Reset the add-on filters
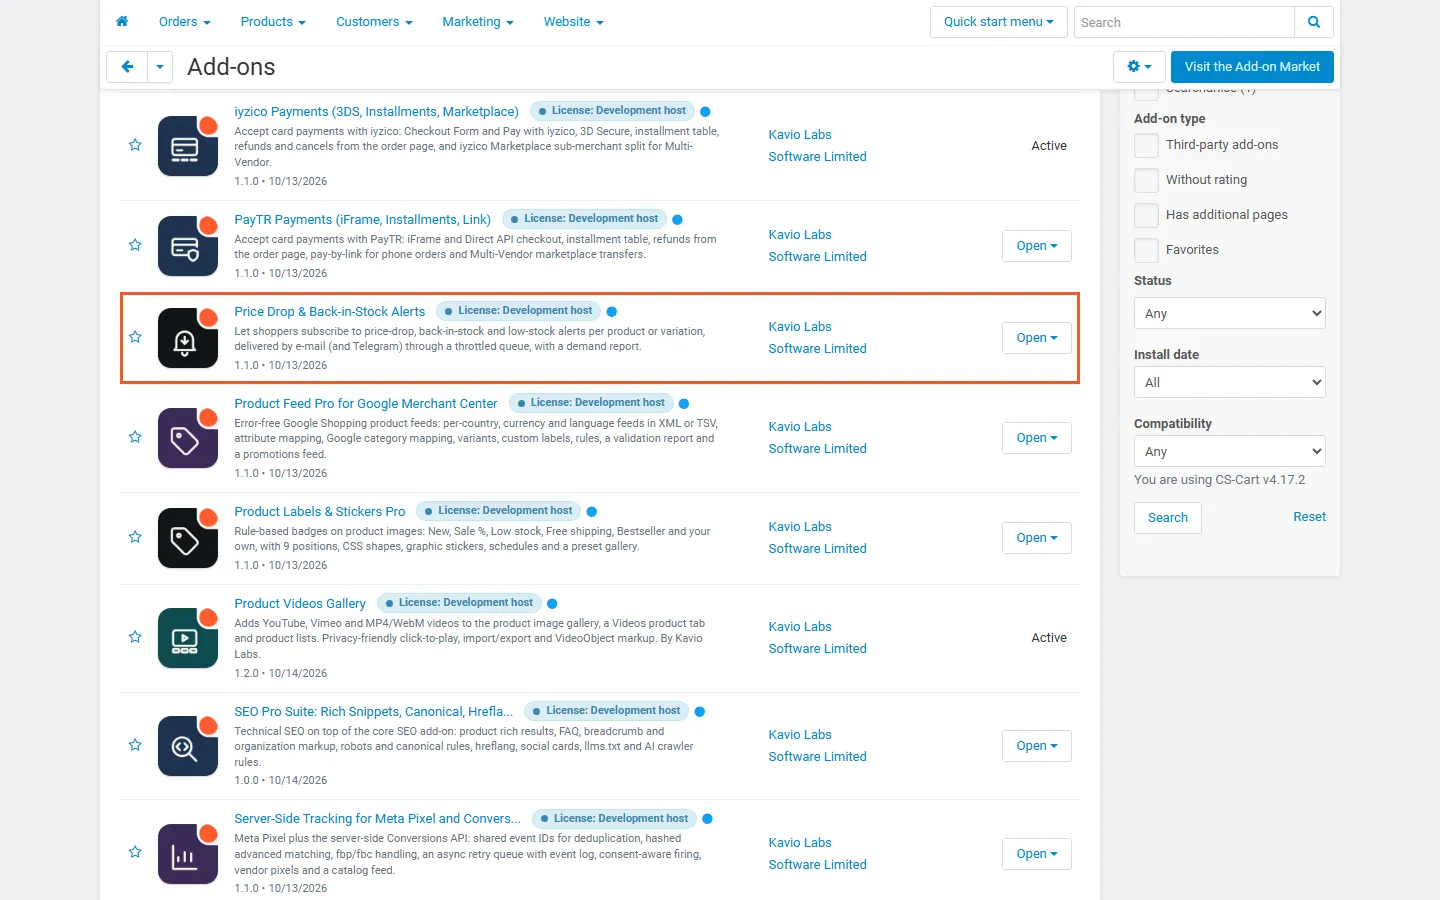The height and width of the screenshot is (900, 1440). click(1310, 517)
